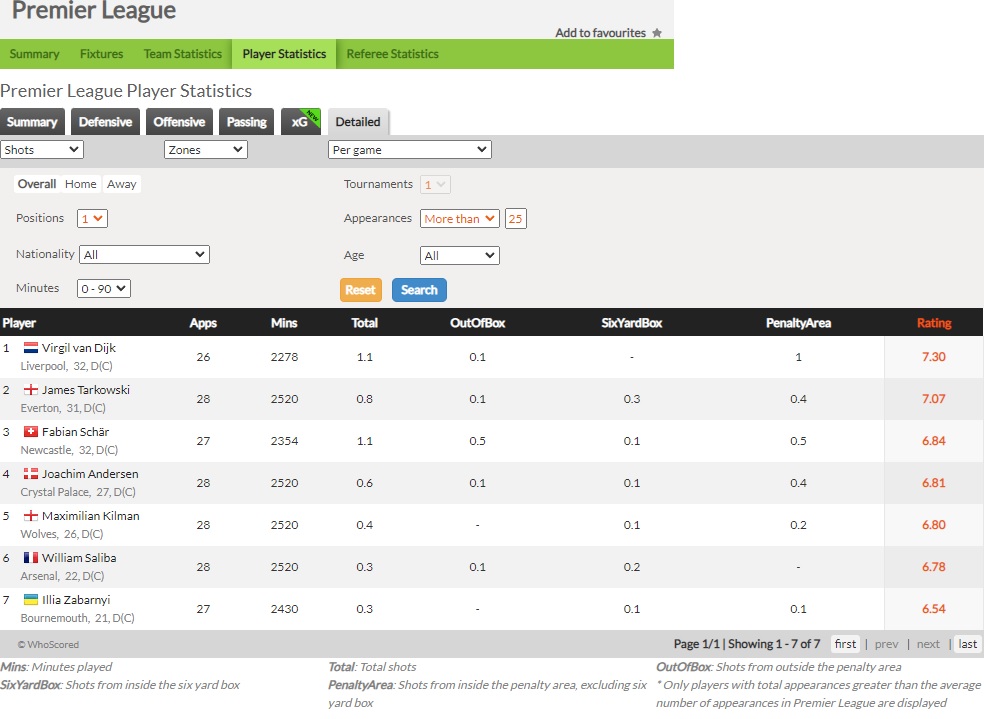Click the blue Search button
Image resolution: width=988 pixels, height=719 pixels.
[x=419, y=290]
